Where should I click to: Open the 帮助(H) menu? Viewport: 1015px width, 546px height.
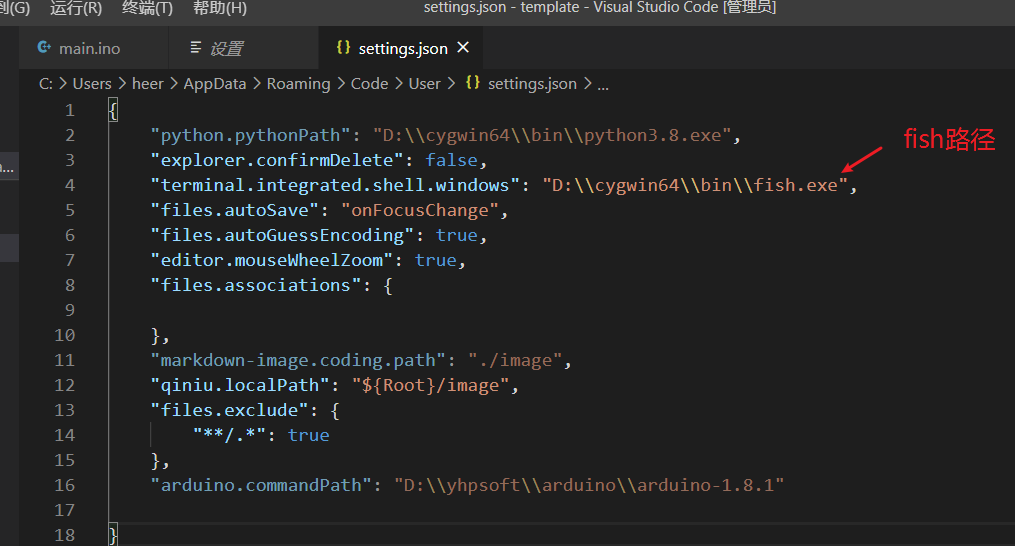point(219,8)
